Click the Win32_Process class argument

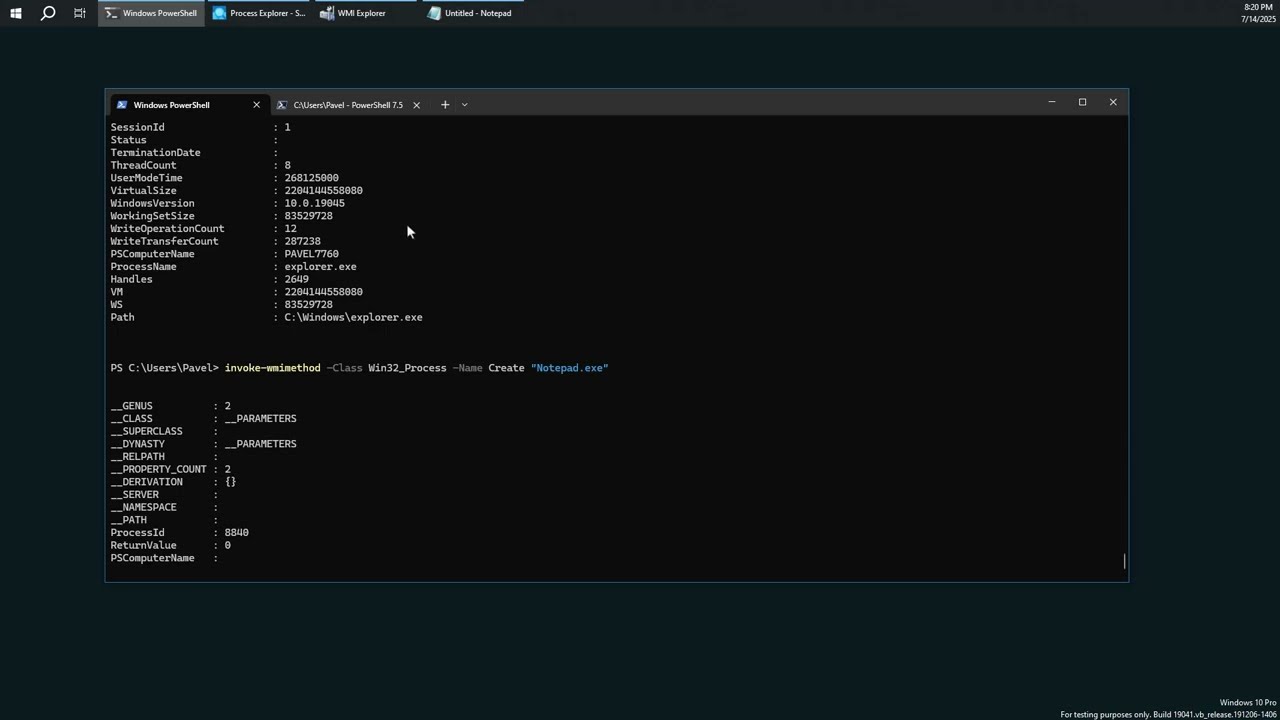tap(407, 368)
